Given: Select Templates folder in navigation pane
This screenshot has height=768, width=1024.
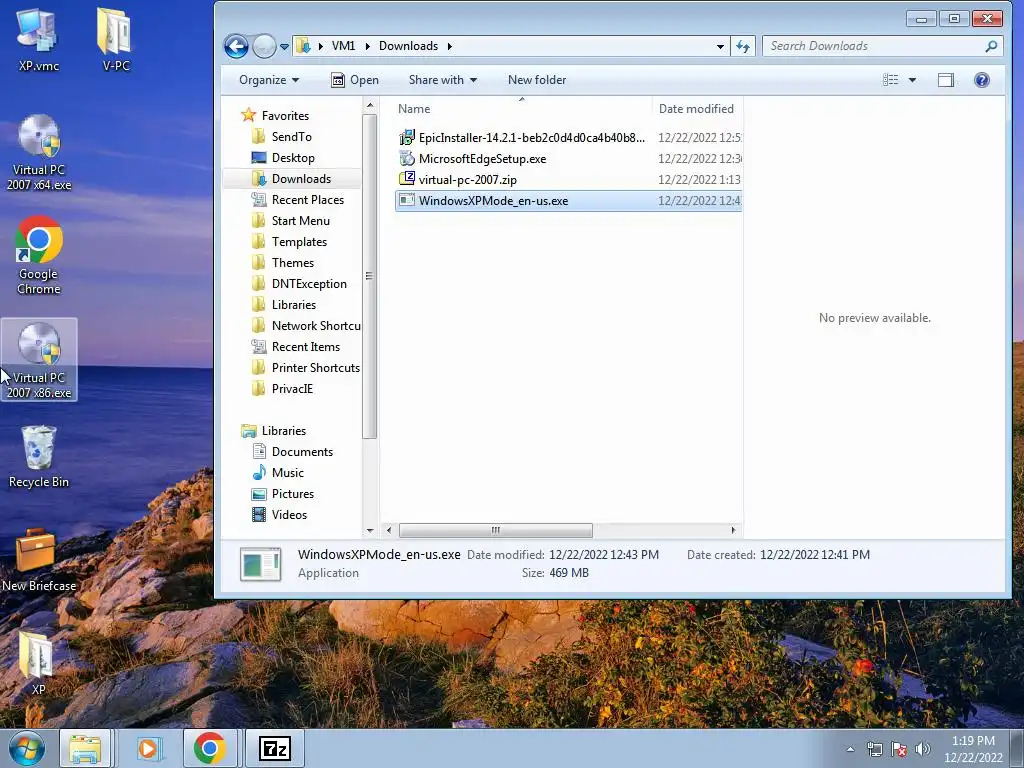Looking at the screenshot, I should click(299, 242).
